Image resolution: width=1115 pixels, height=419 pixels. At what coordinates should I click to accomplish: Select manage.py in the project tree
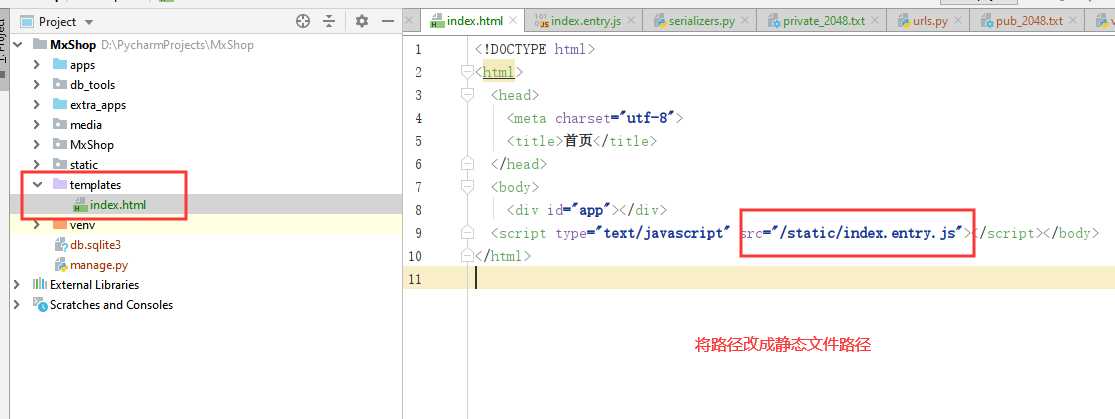pyautogui.click(x=99, y=265)
